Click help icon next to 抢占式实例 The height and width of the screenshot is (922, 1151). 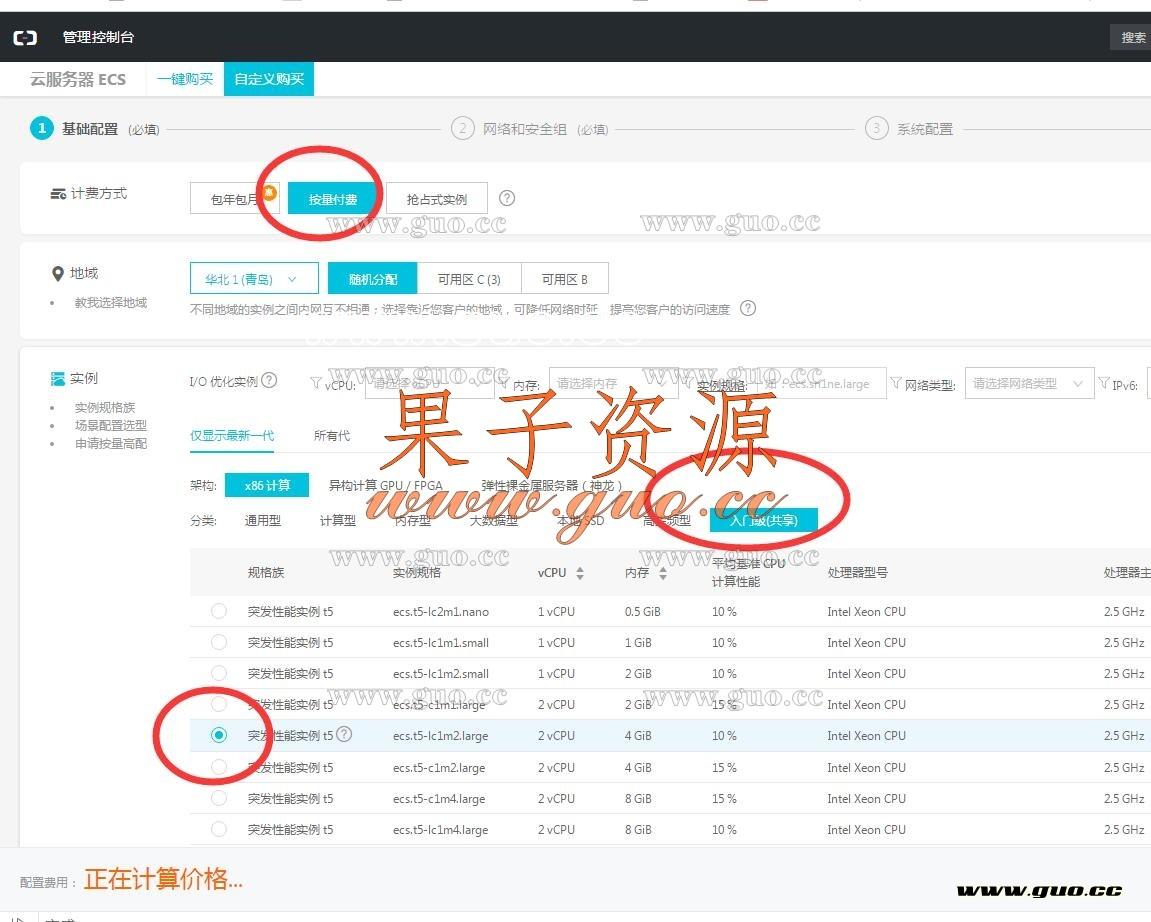(507, 198)
